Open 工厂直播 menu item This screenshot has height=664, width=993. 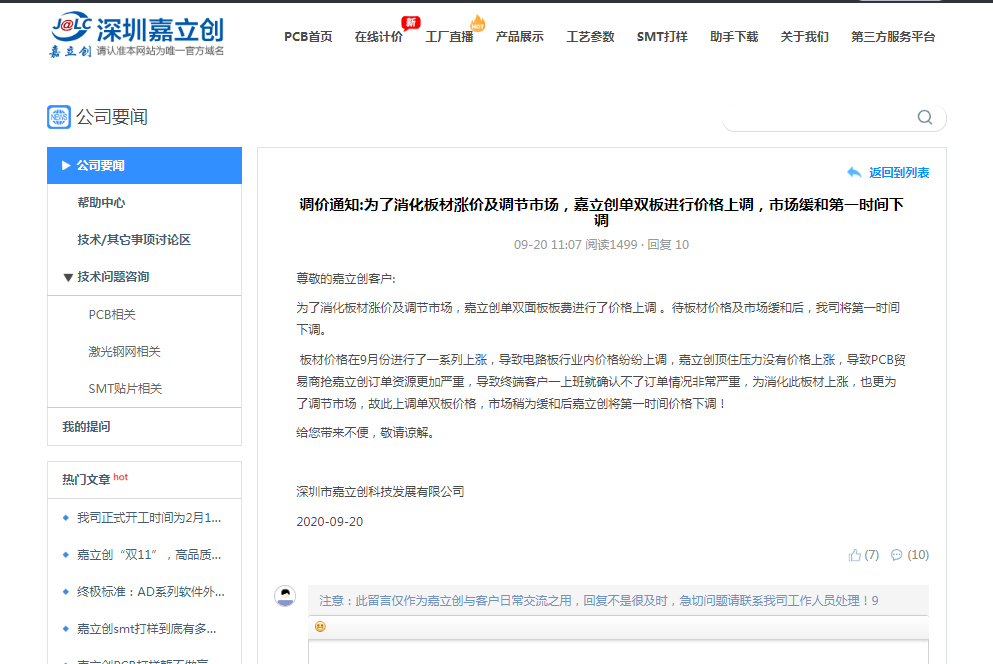450,37
